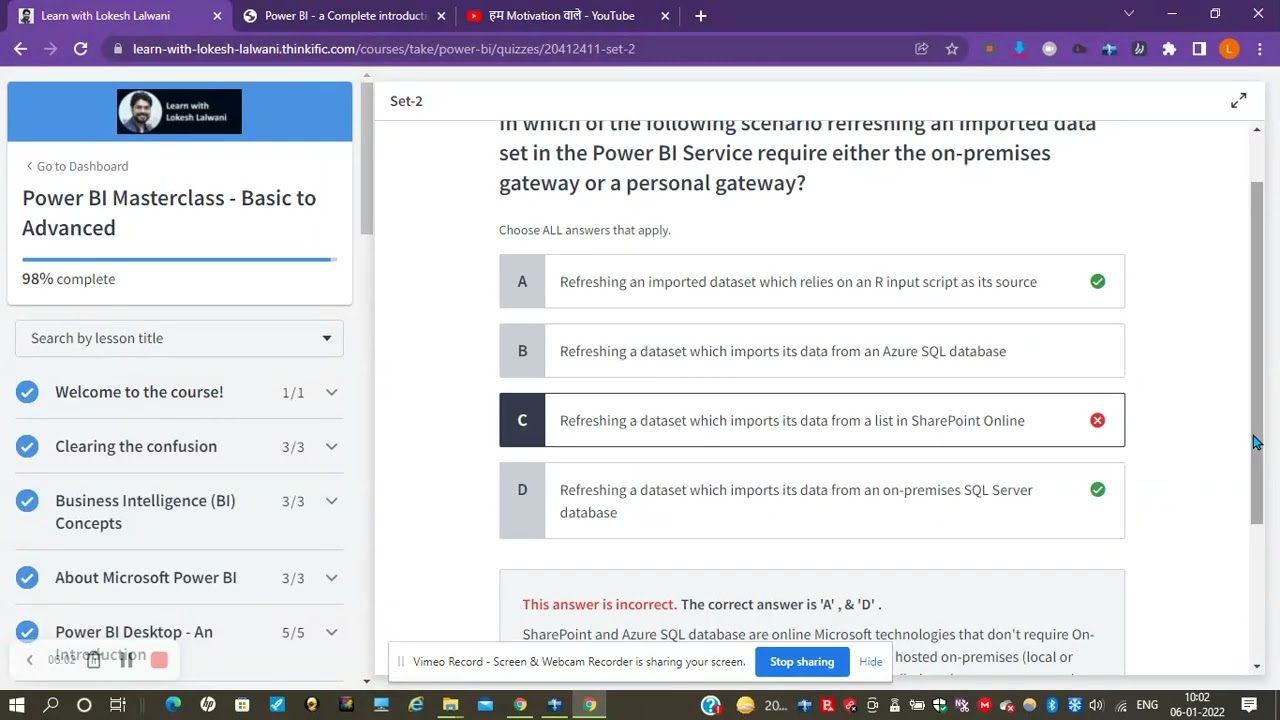Image resolution: width=1280 pixels, height=720 pixels.
Task: Open Windows taskbar search icon
Action: (51, 705)
